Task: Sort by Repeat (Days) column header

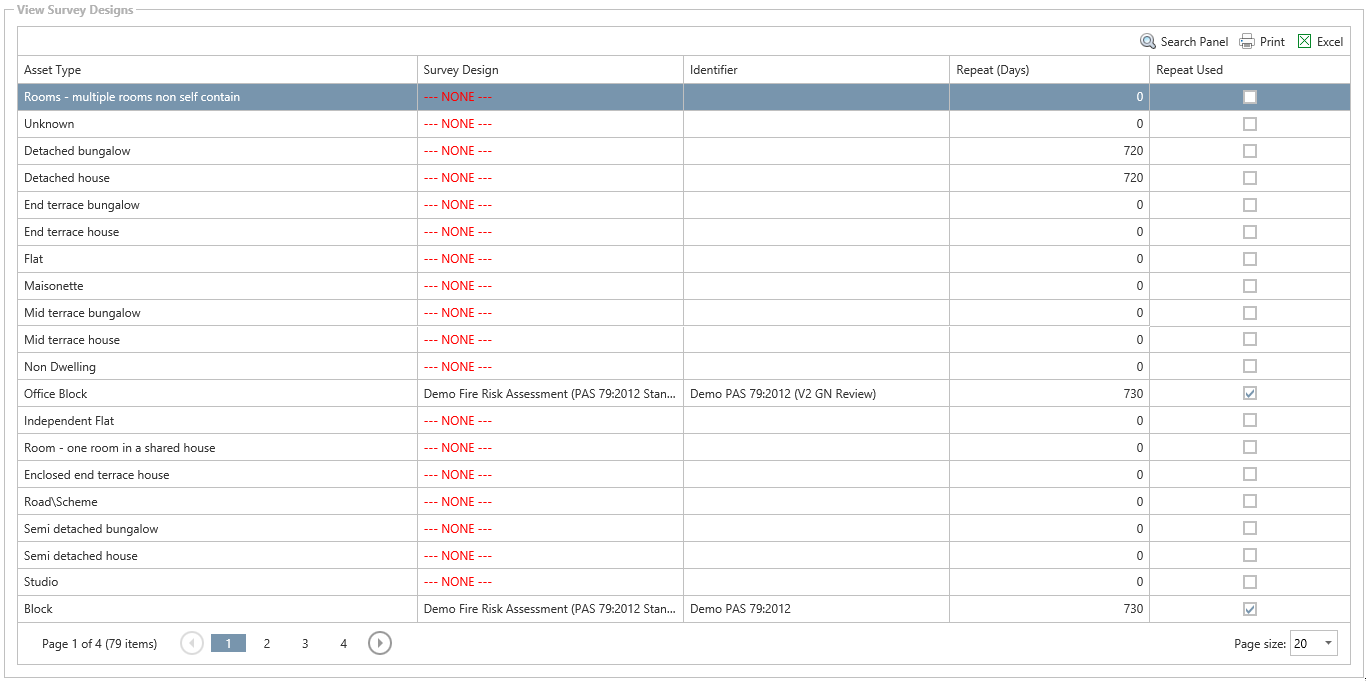Action: (x=992, y=70)
